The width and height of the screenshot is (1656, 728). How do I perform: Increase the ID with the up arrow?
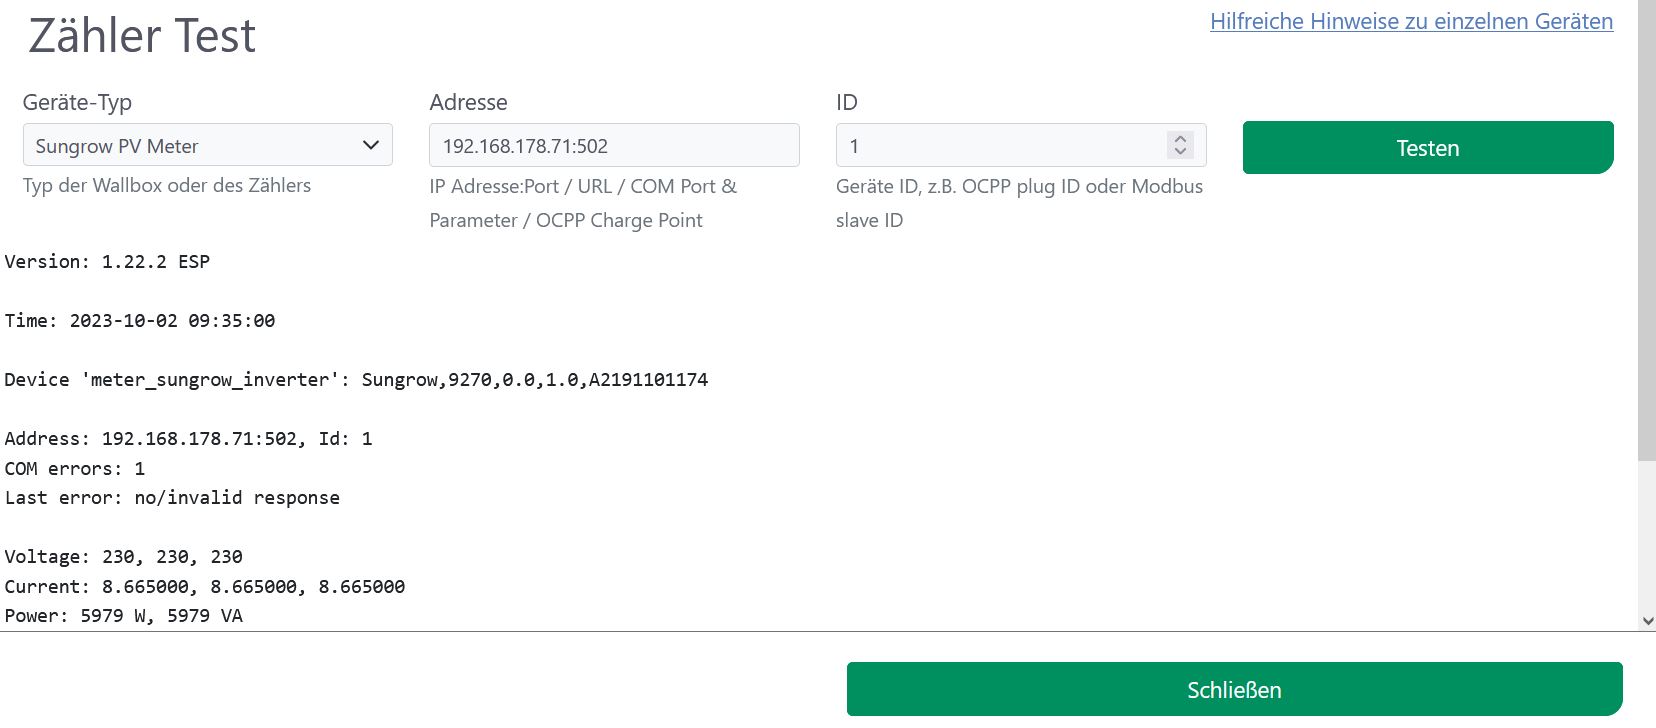[1181, 139]
